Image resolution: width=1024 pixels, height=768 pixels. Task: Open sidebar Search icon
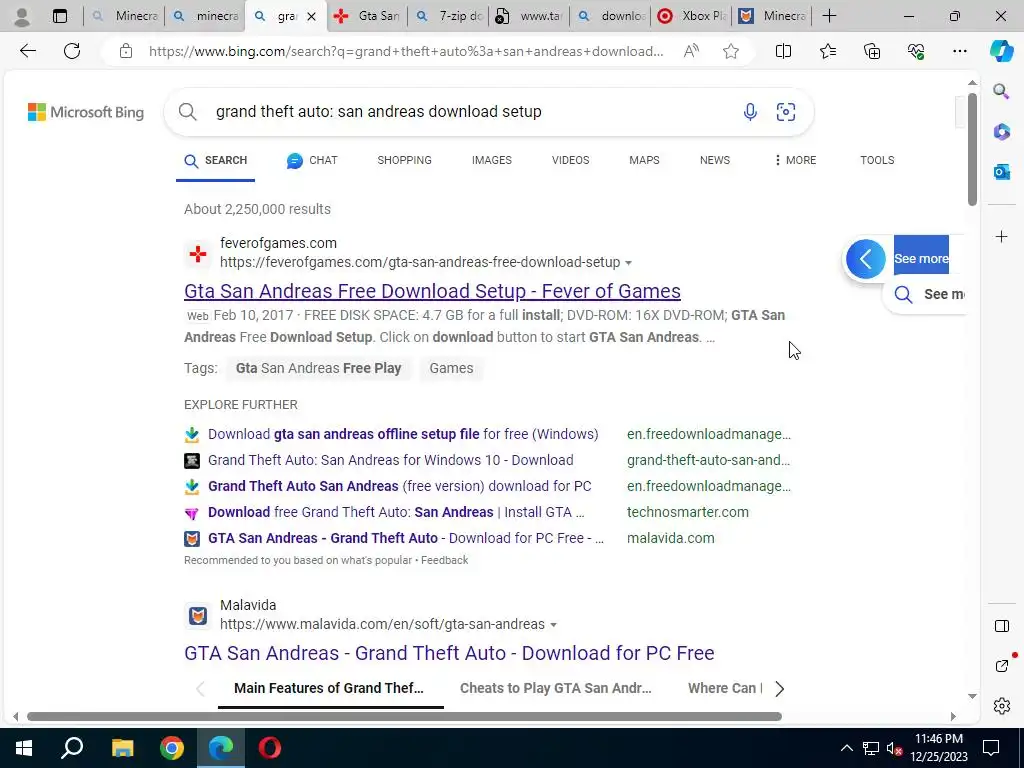point(1001,91)
